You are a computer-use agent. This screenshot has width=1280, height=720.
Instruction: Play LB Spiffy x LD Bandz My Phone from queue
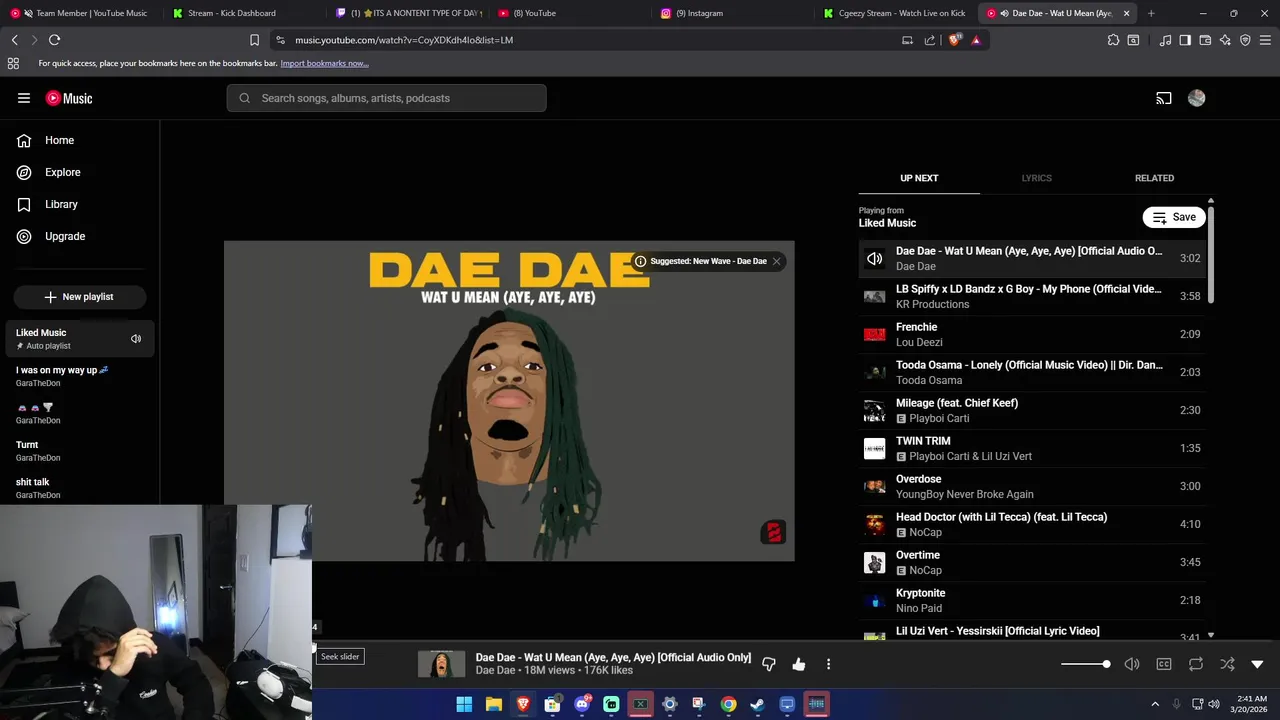coord(1032,296)
